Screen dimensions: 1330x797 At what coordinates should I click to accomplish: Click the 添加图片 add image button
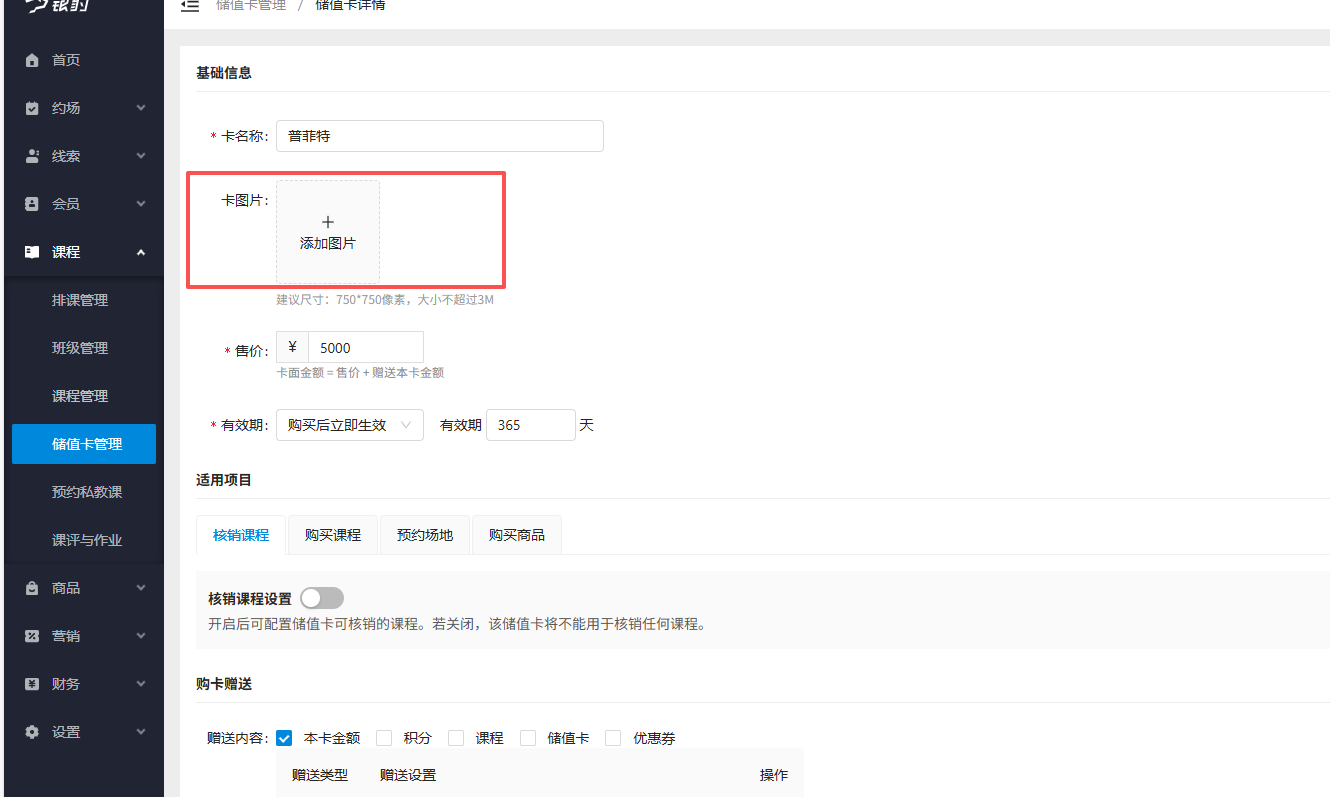(x=327, y=230)
